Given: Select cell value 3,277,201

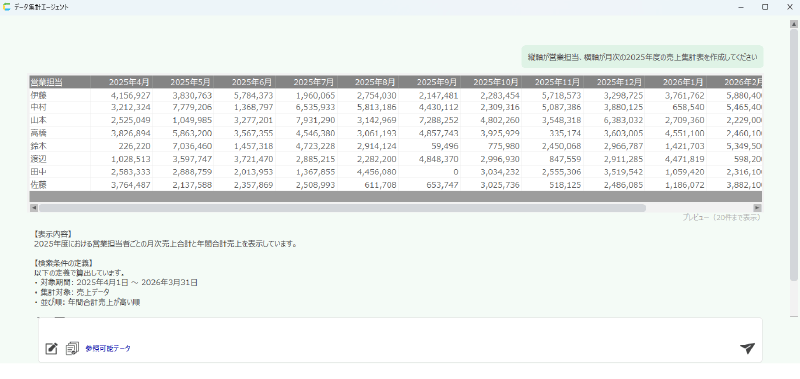Looking at the screenshot, I should pos(254,120).
